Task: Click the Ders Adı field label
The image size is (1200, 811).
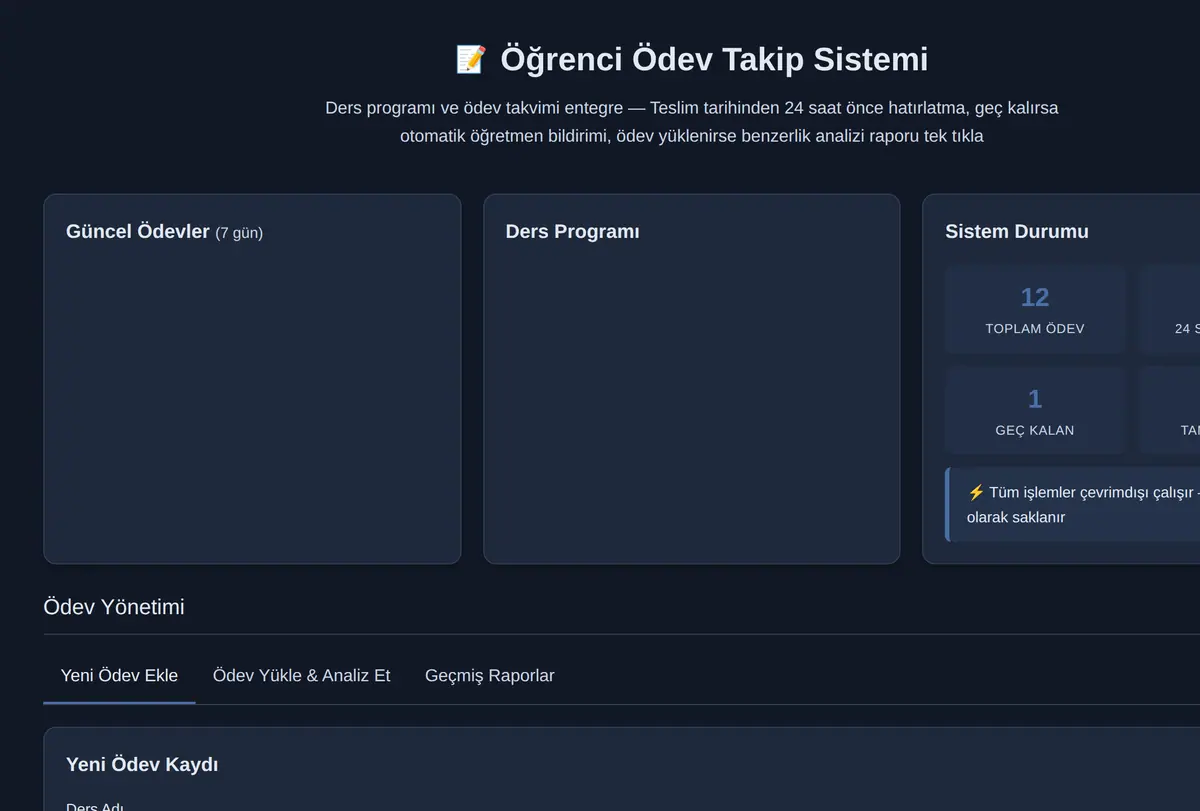Action: coord(94,806)
